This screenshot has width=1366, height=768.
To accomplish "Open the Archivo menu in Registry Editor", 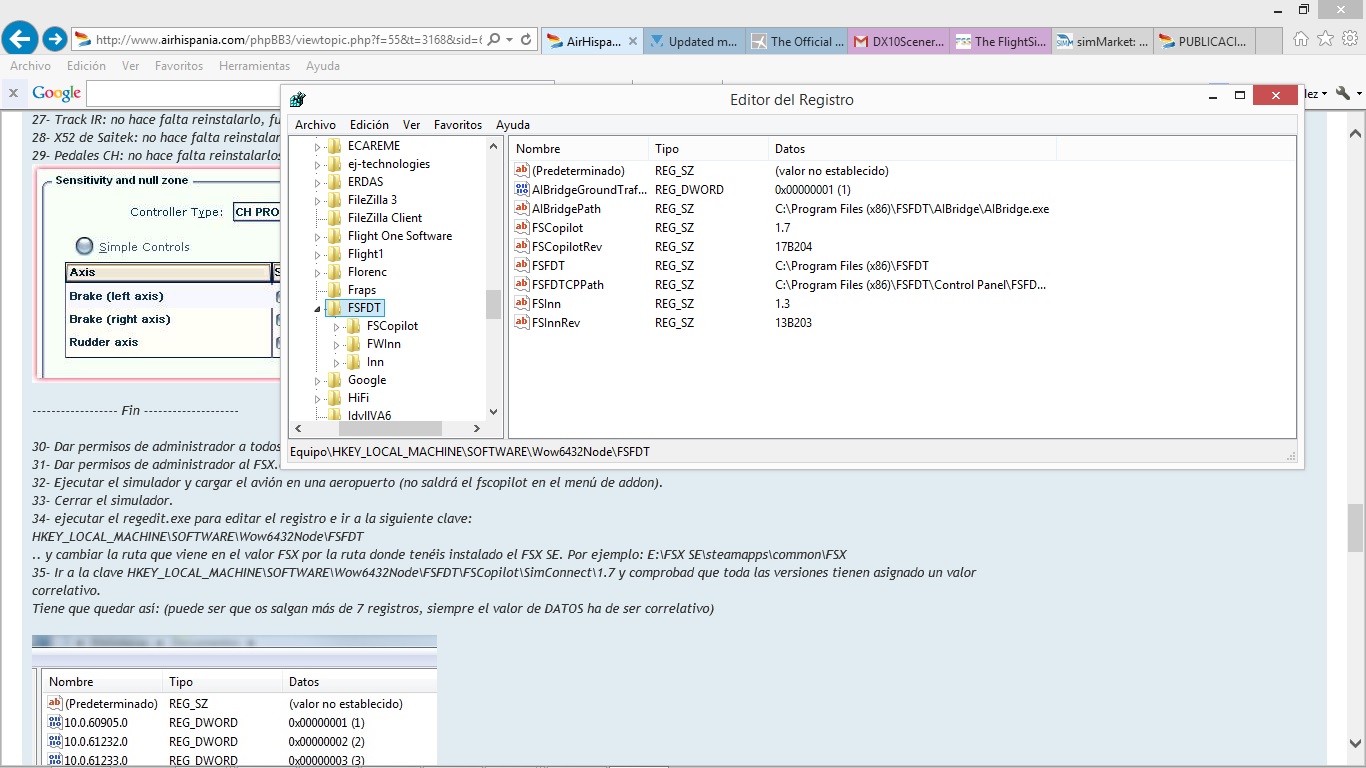I will point(315,125).
